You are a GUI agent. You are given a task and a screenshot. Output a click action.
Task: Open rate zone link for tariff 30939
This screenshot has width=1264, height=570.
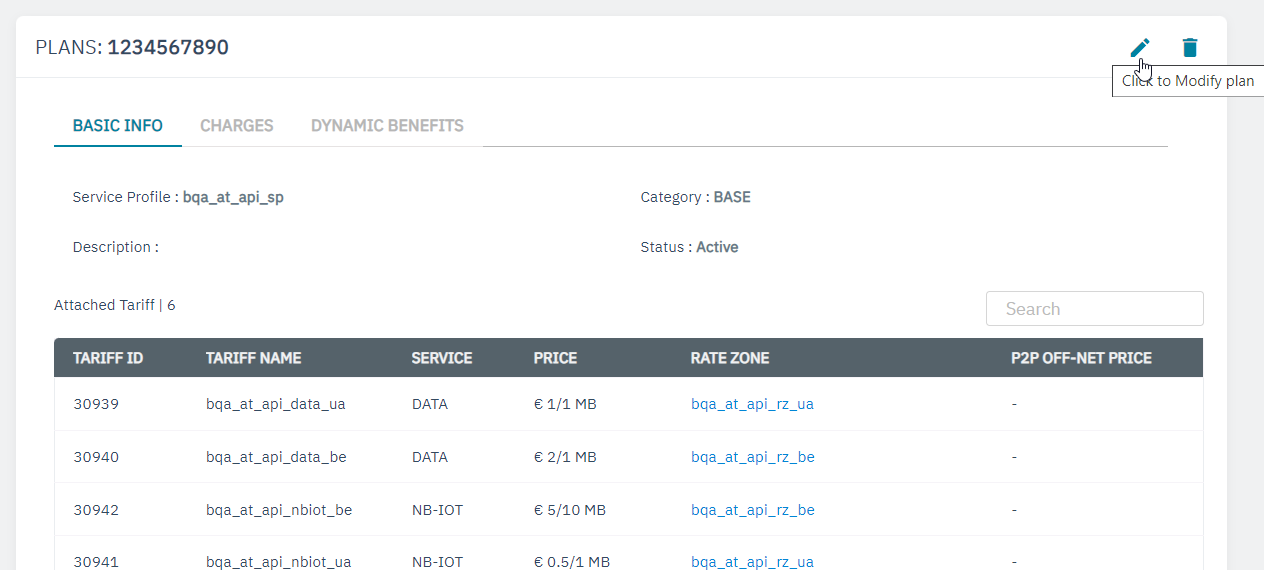(752, 404)
